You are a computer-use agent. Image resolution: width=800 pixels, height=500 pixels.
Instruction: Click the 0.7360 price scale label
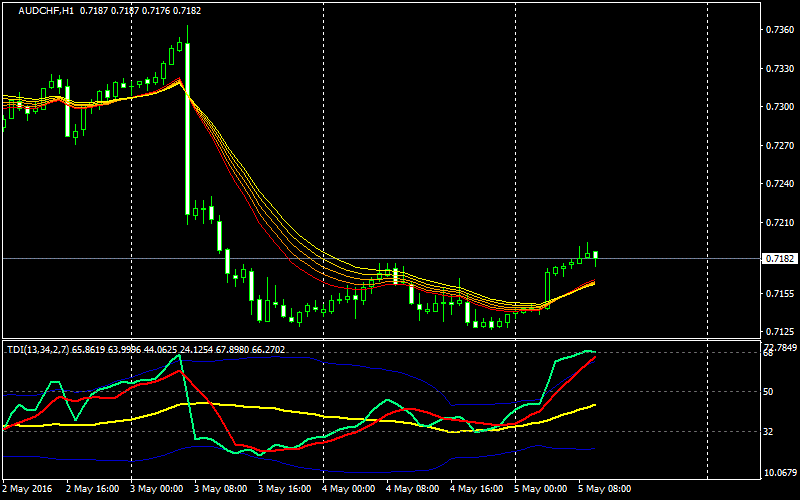[x=780, y=30]
